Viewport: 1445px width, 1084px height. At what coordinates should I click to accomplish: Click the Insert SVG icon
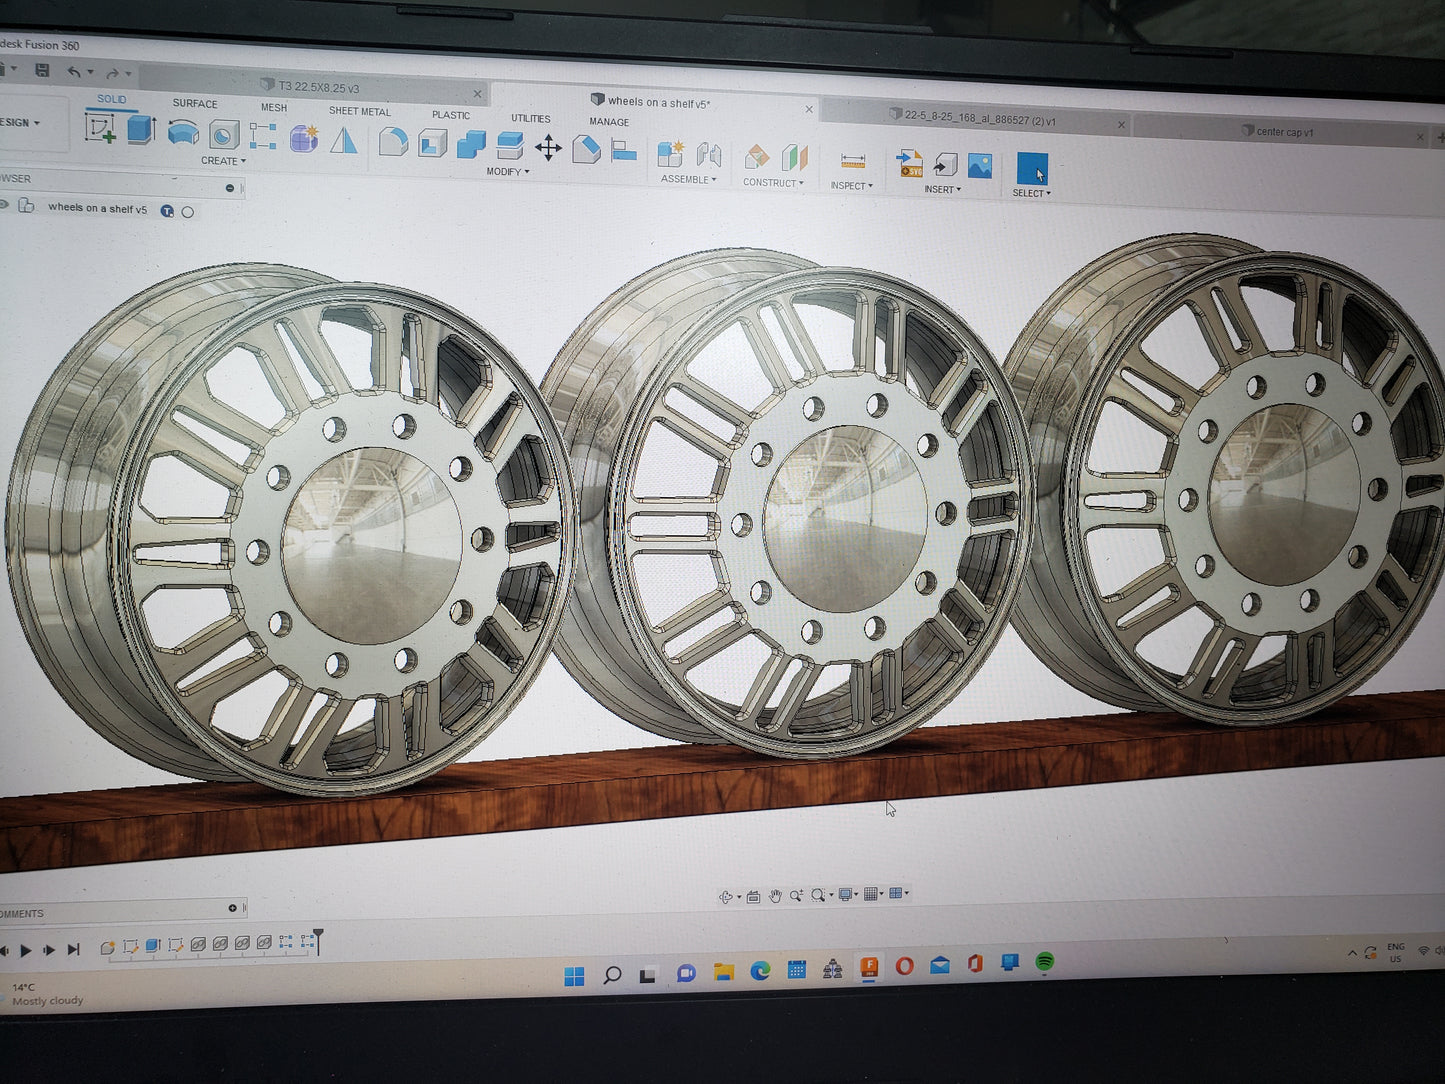point(910,163)
